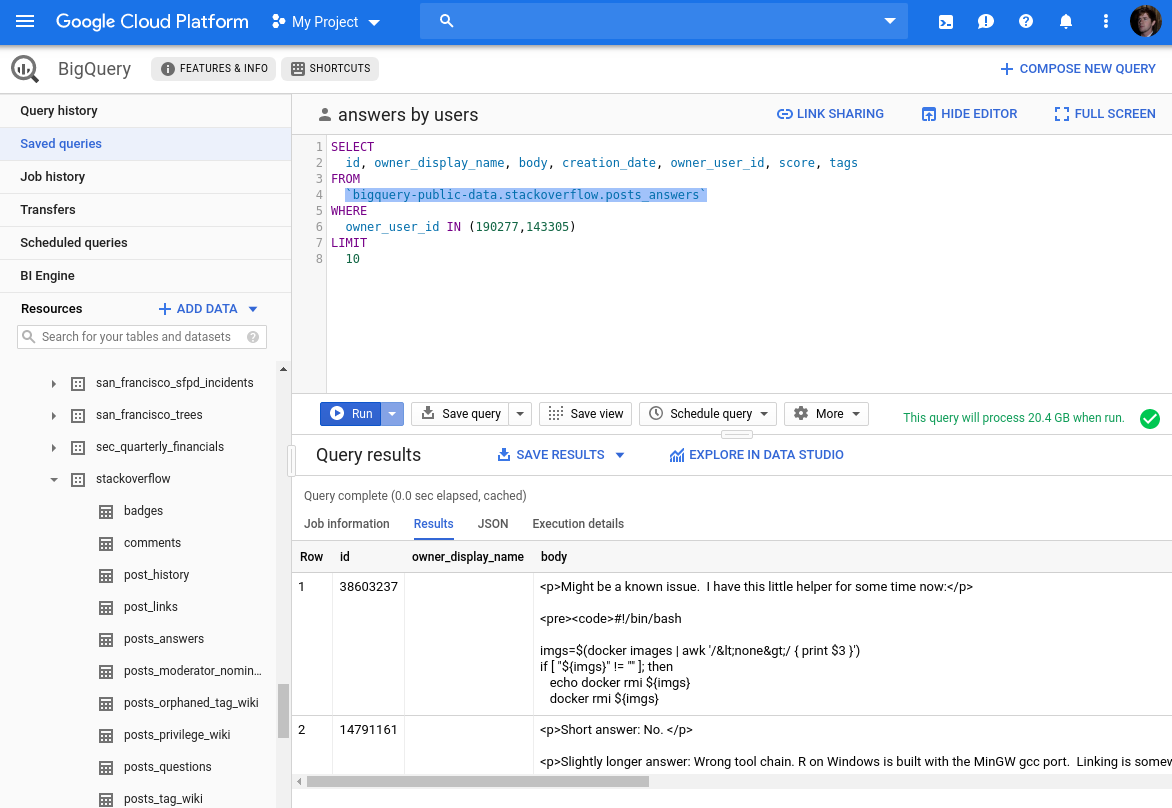Open Job history
The width and height of the screenshot is (1172, 808).
[145, 176]
